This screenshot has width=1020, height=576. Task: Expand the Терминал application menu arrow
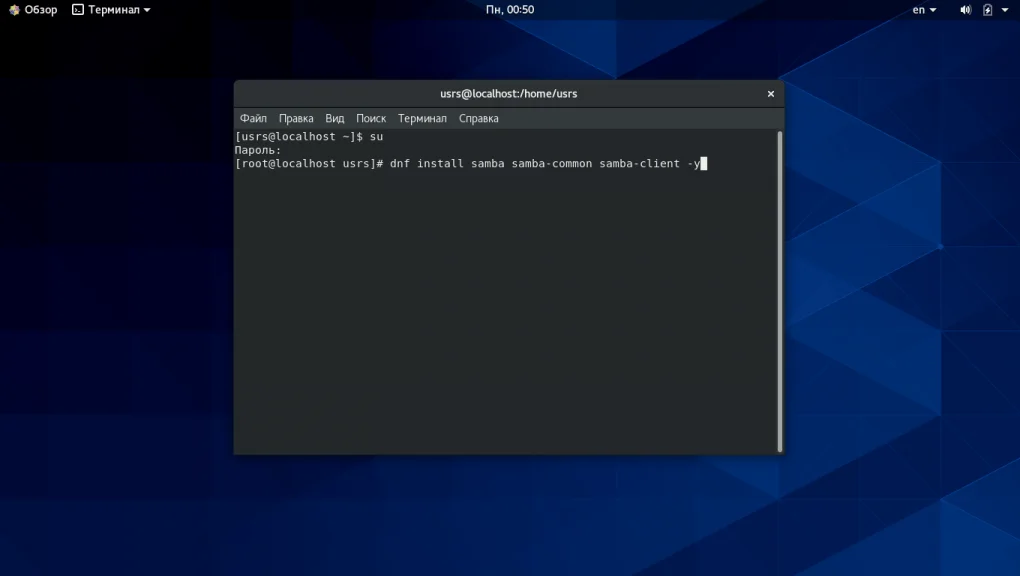pos(147,10)
